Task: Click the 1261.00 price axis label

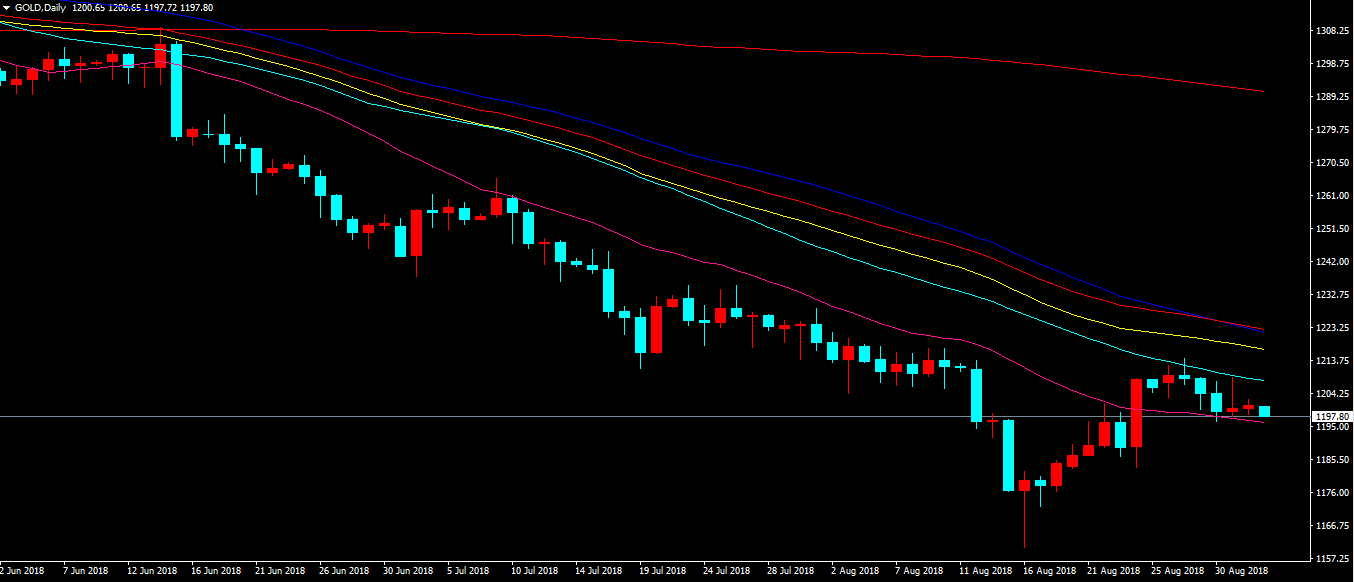Action: pyautogui.click(x=1333, y=196)
